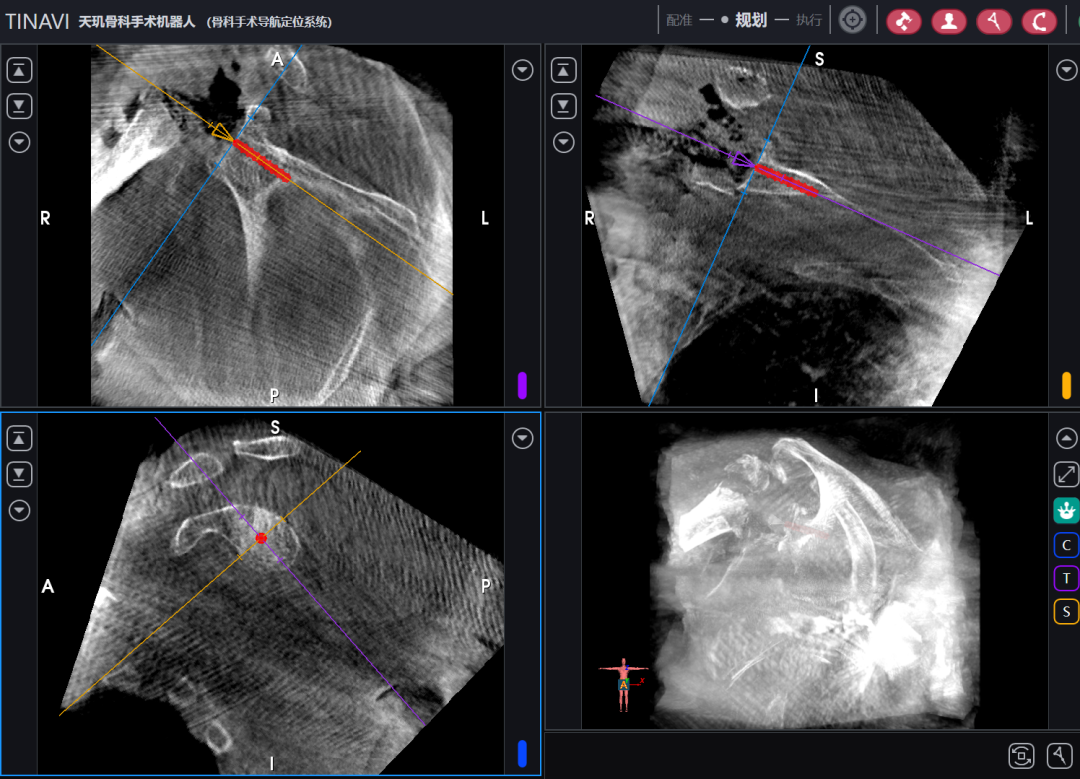Viewport: 1080px width, 779px height.
Task: Click the red C-arm status icon
Action: pos(1040,21)
